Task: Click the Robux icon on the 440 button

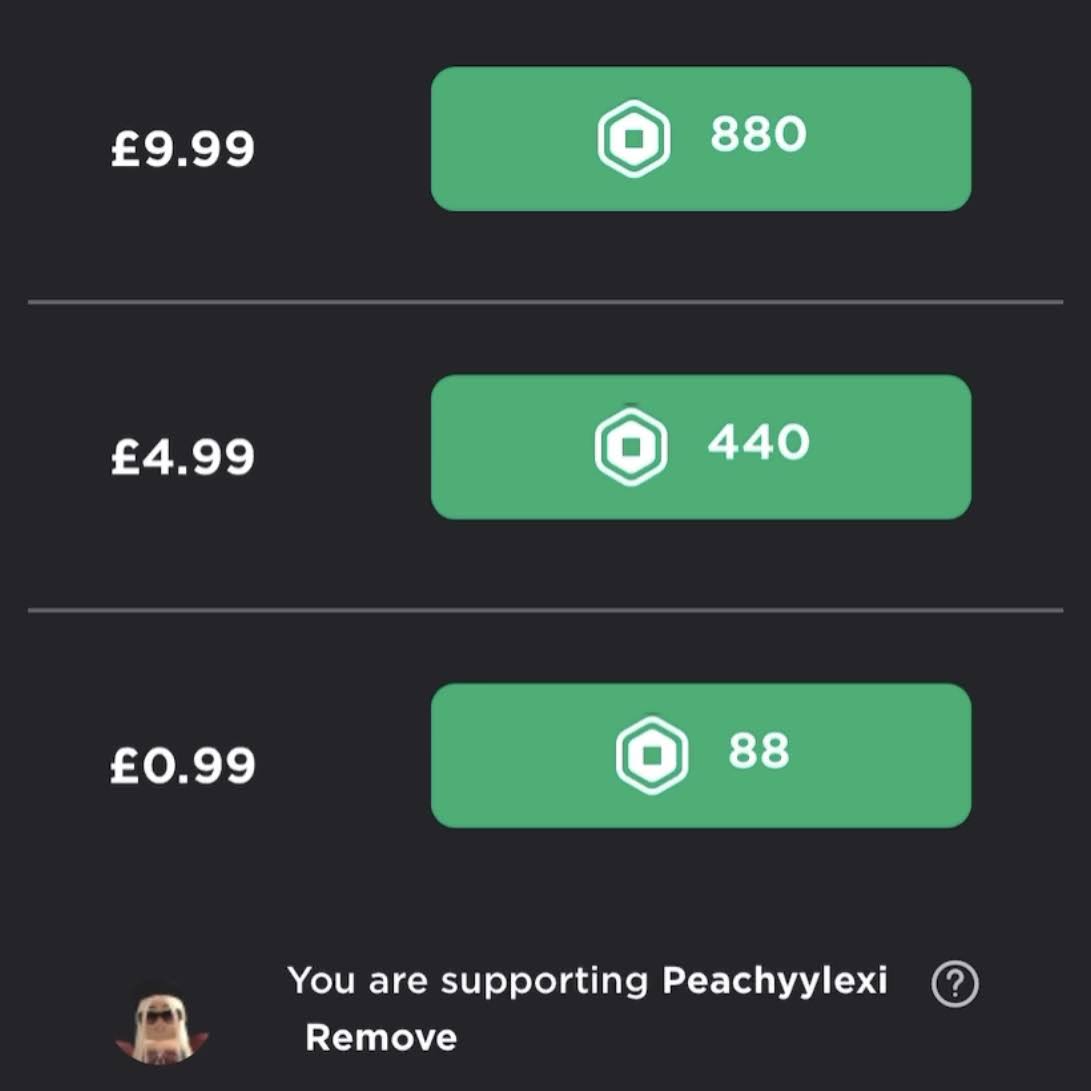Action: click(x=630, y=446)
